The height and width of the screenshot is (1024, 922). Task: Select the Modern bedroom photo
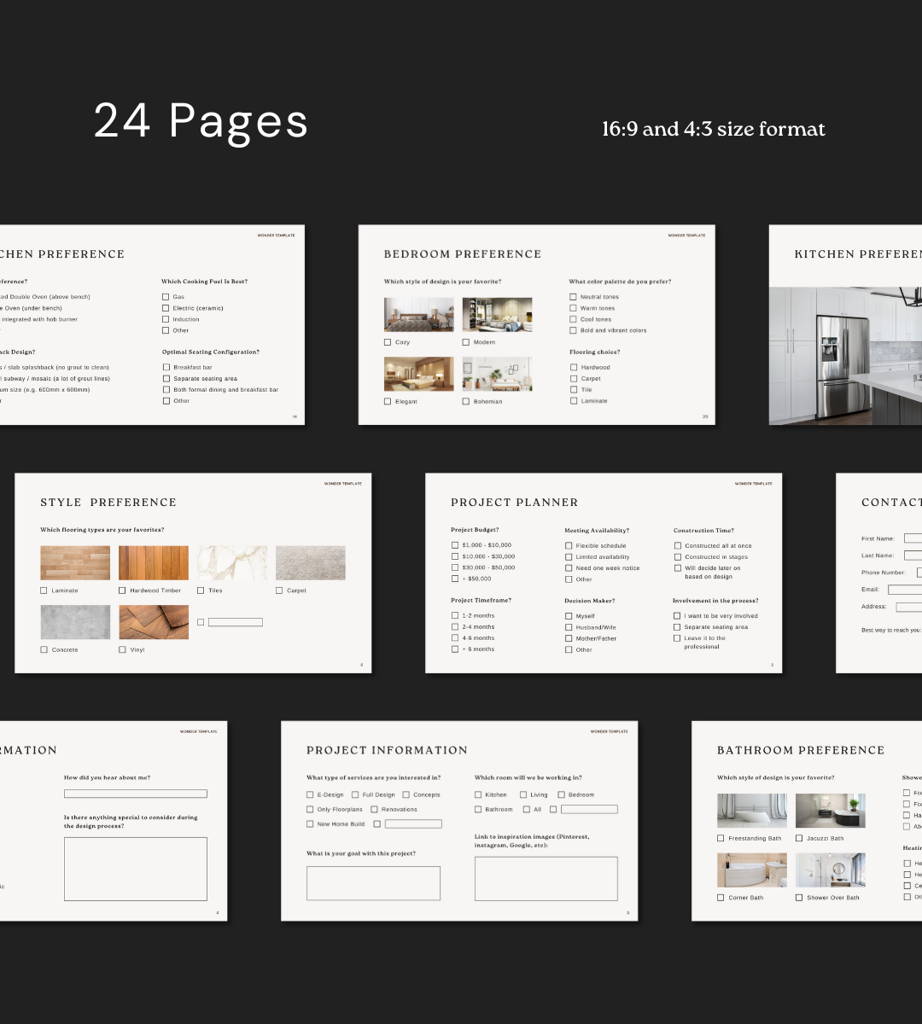click(497, 314)
